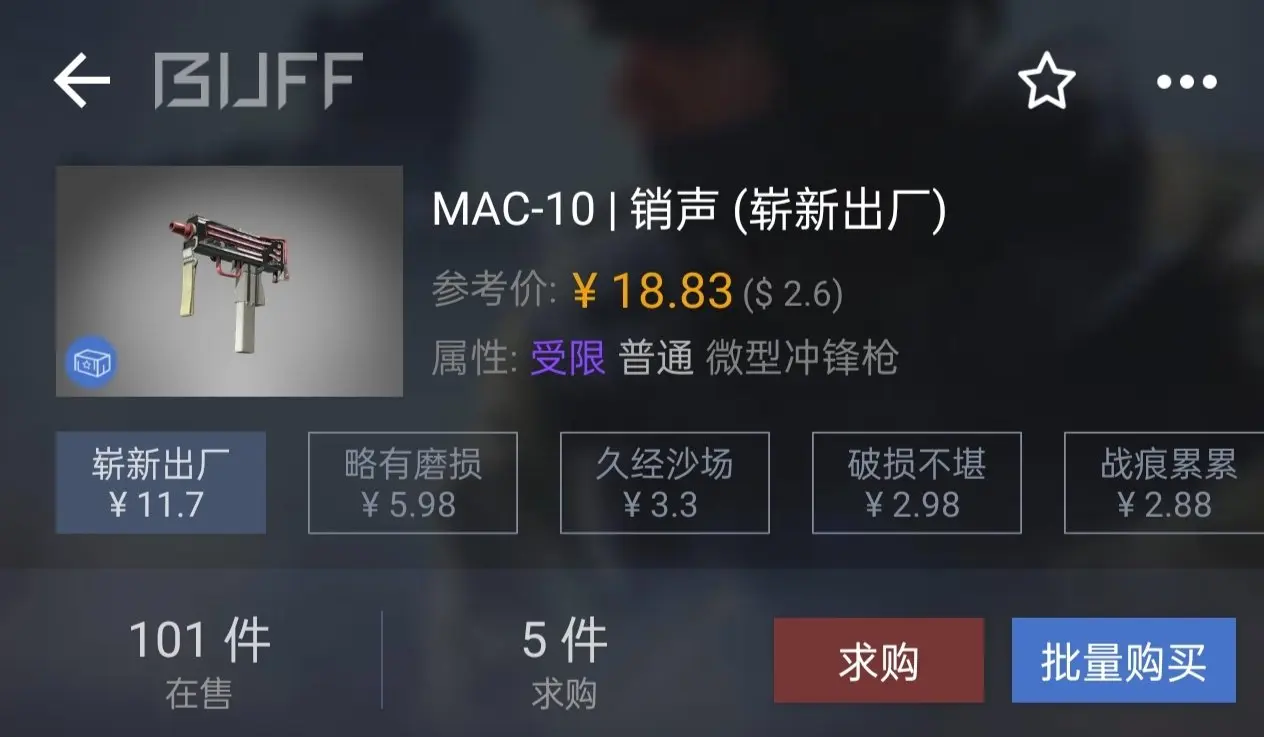Tap the 微型冲锋枪 weapon type tag
This screenshot has height=737, width=1264.
[802, 357]
